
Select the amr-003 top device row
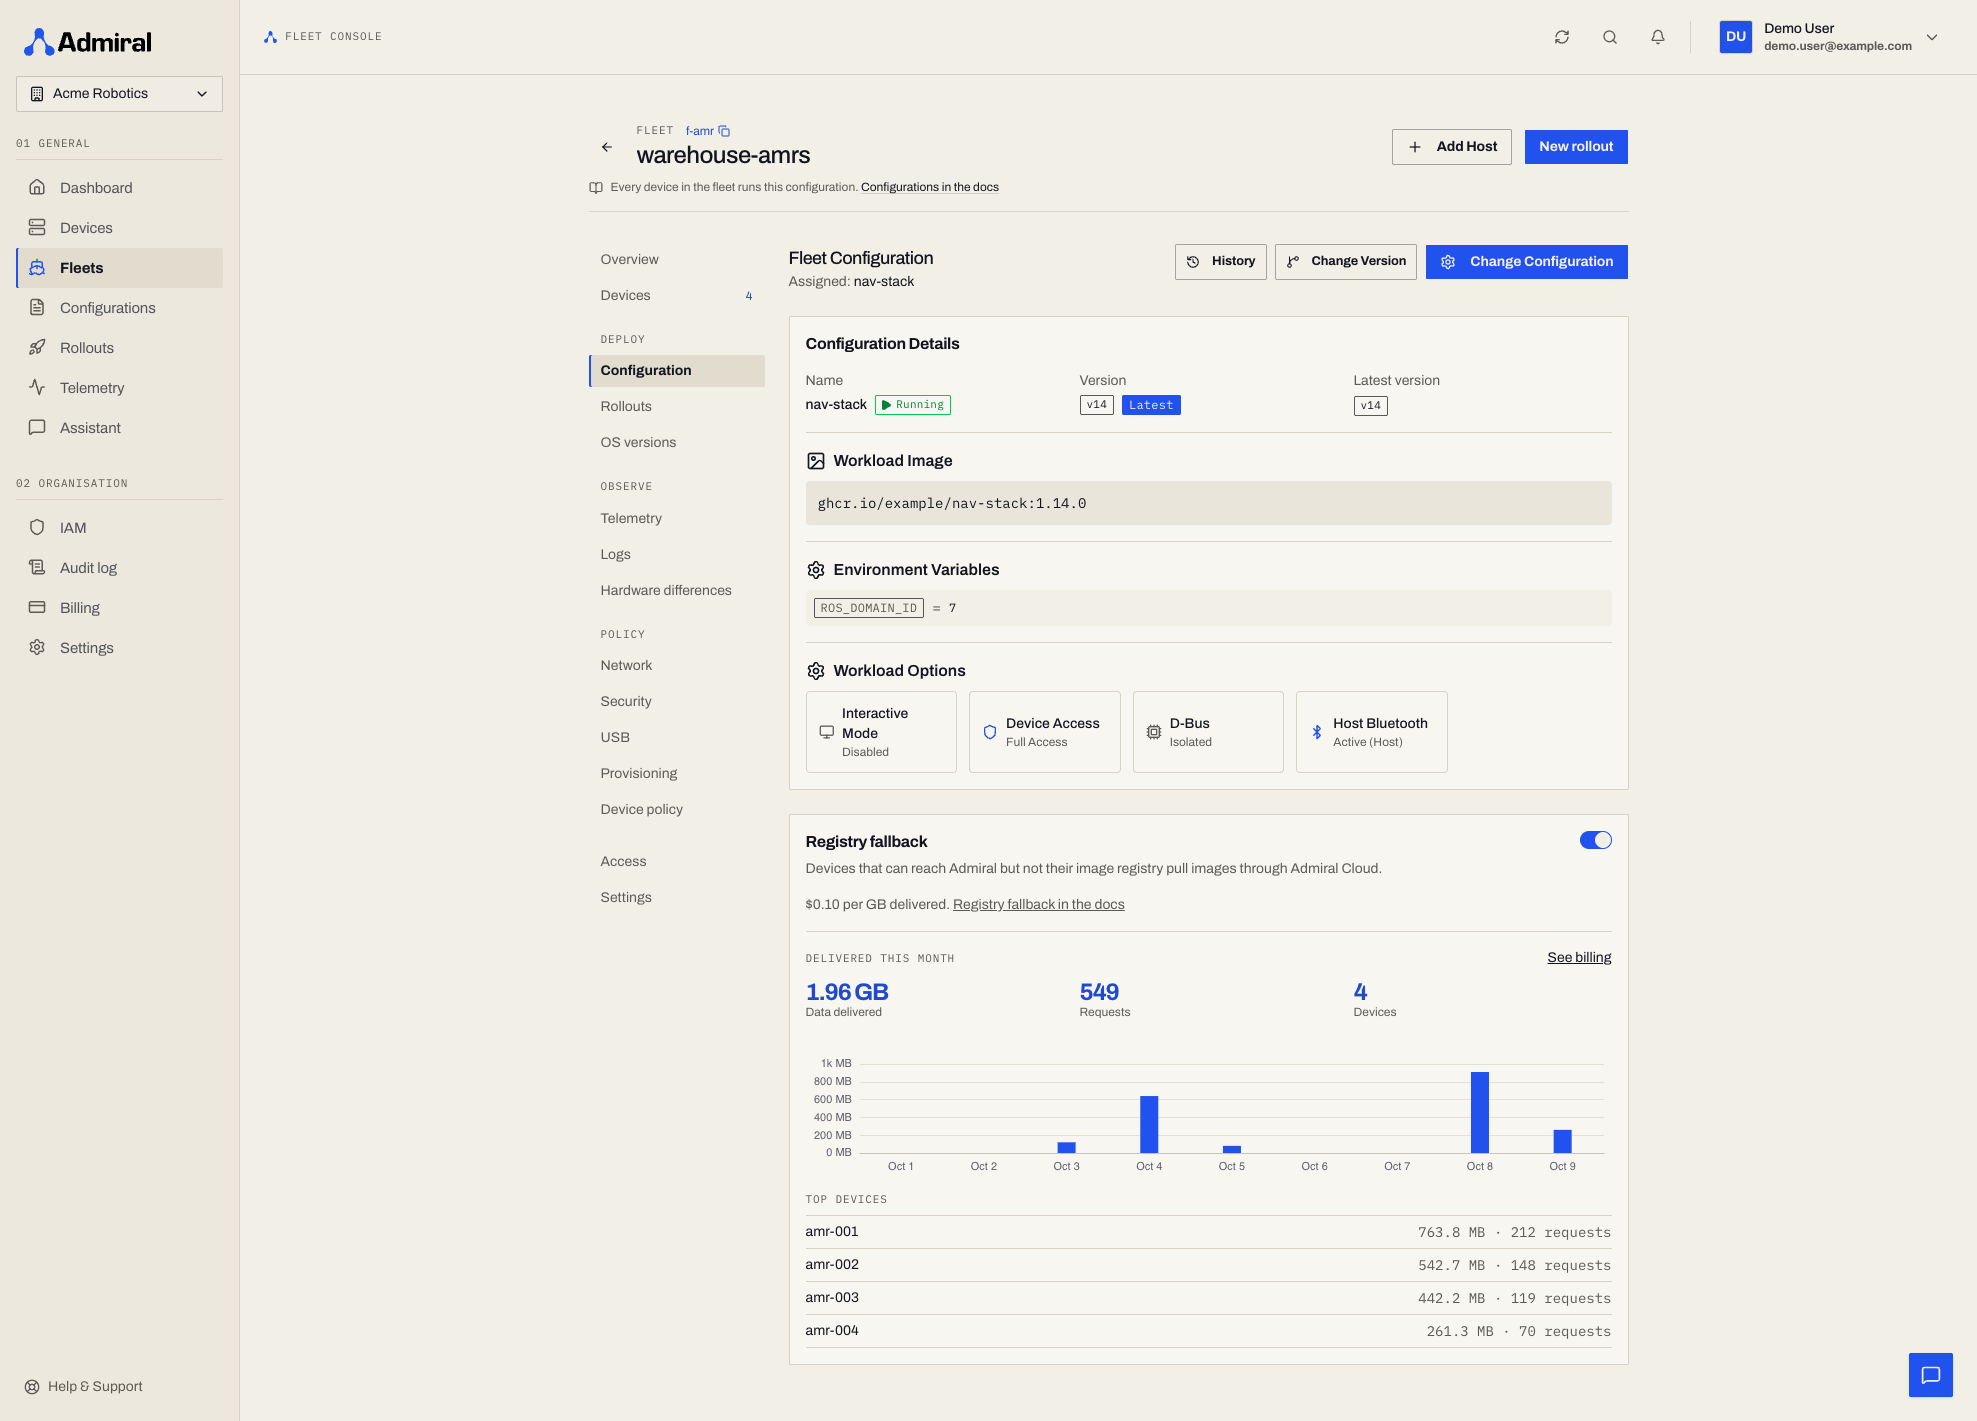1208,1298
